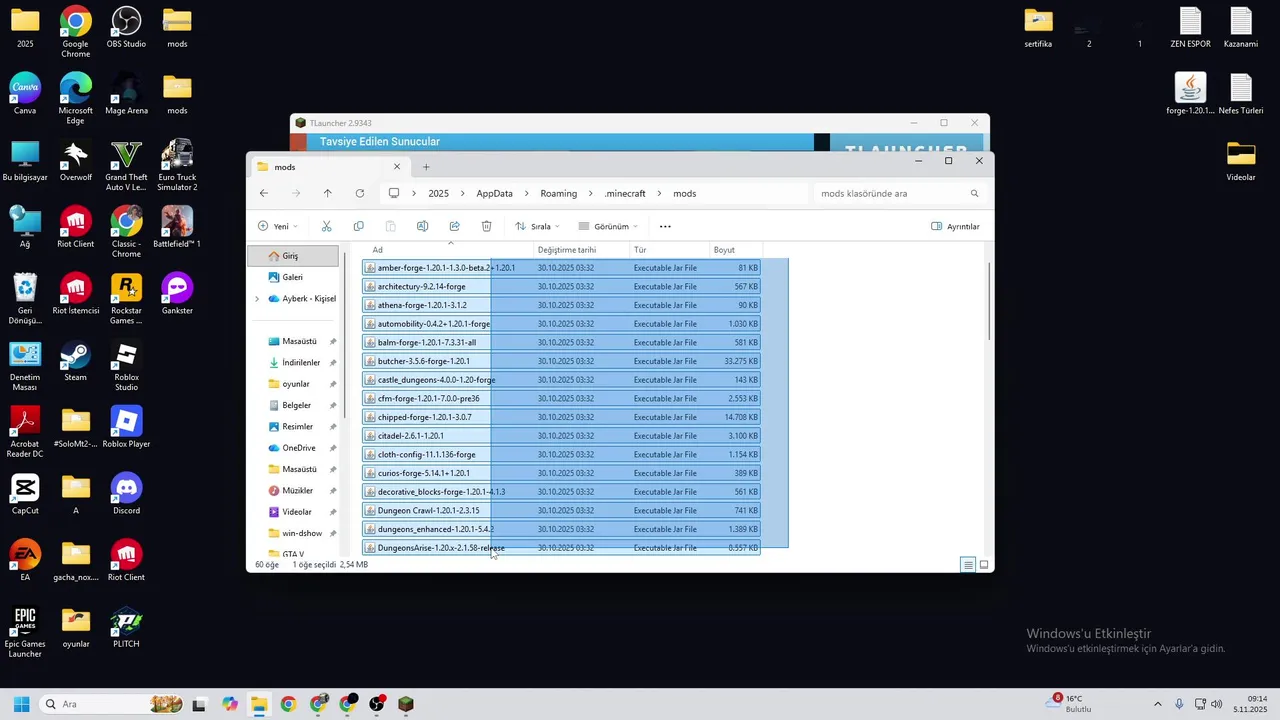This screenshot has width=1280, height=720.
Task: Select Euro Truck Simulator 2 desktop icon
Action: [177, 166]
